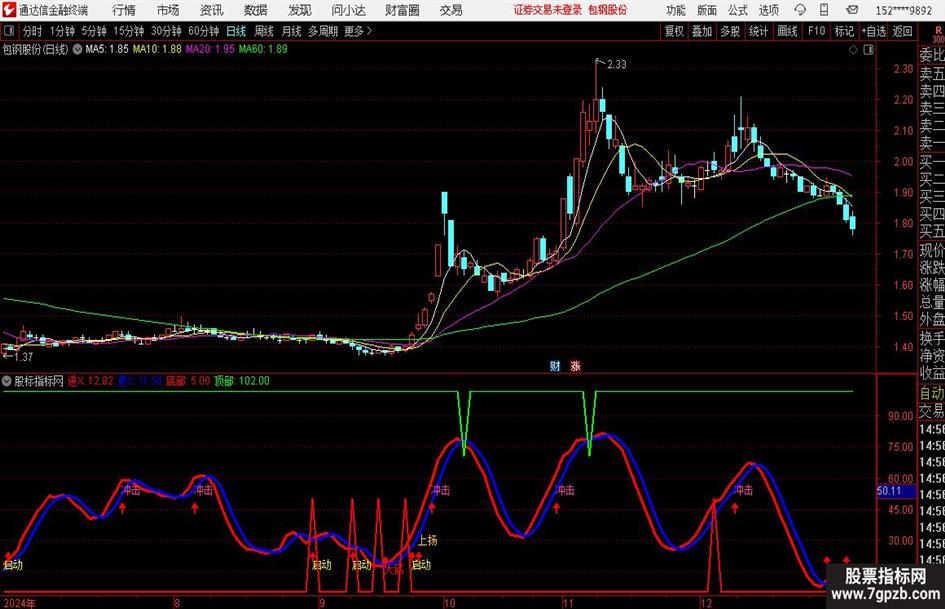
Task: Open the 发现 menu
Action: (300, 10)
